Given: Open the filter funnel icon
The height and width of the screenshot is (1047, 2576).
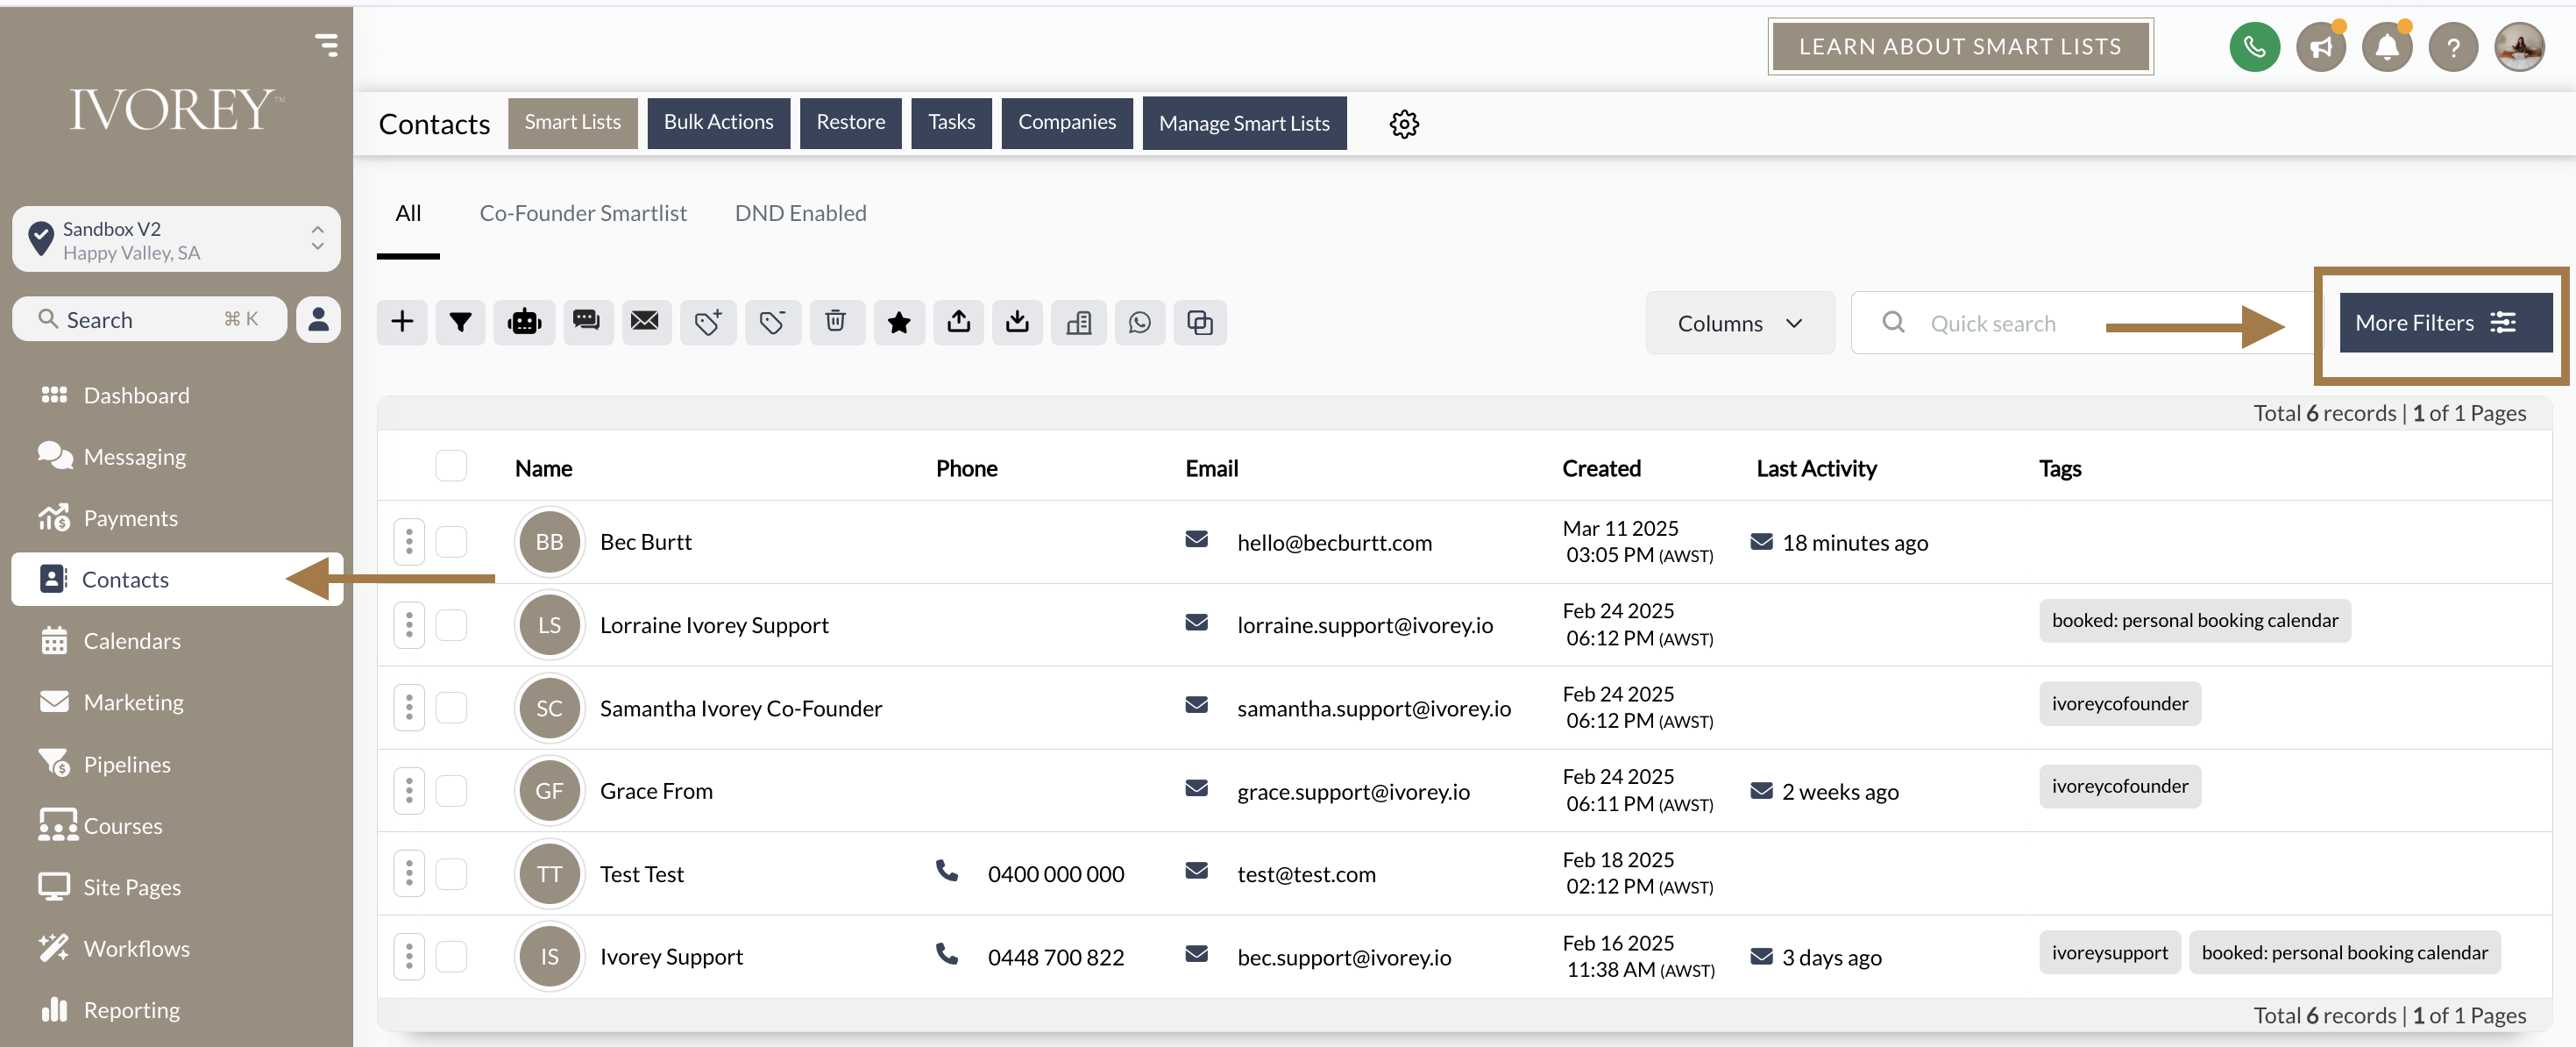Looking at the screenshot, I should 460,322.
